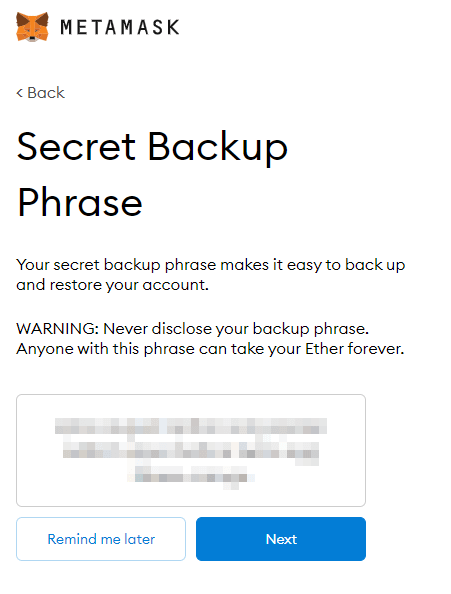Go back using the Back link
This screenshot has width=451, height=594.
click(41, 93)
